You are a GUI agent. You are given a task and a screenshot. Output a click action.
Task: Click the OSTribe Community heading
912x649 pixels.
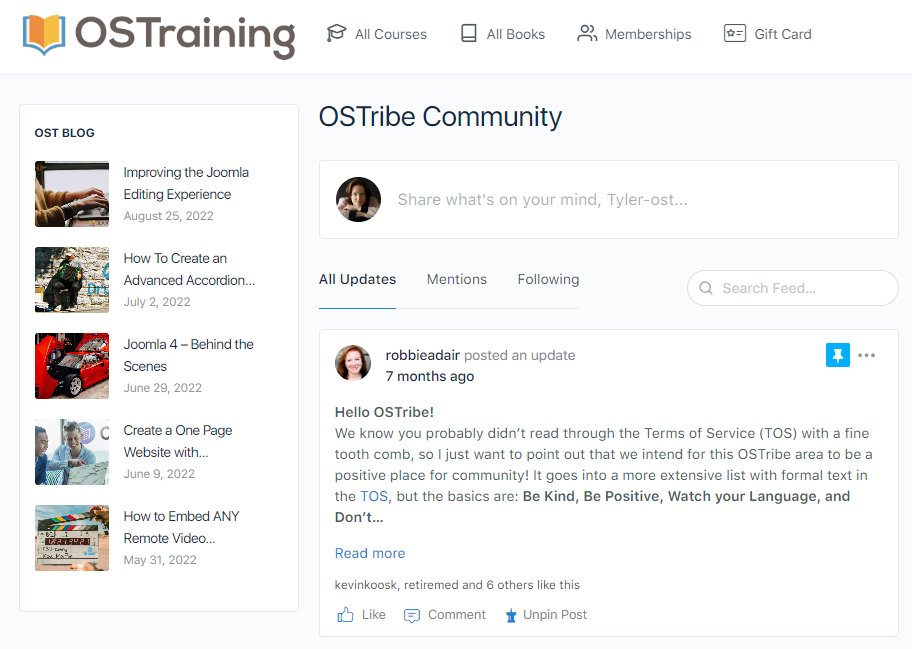click(440, 116)
